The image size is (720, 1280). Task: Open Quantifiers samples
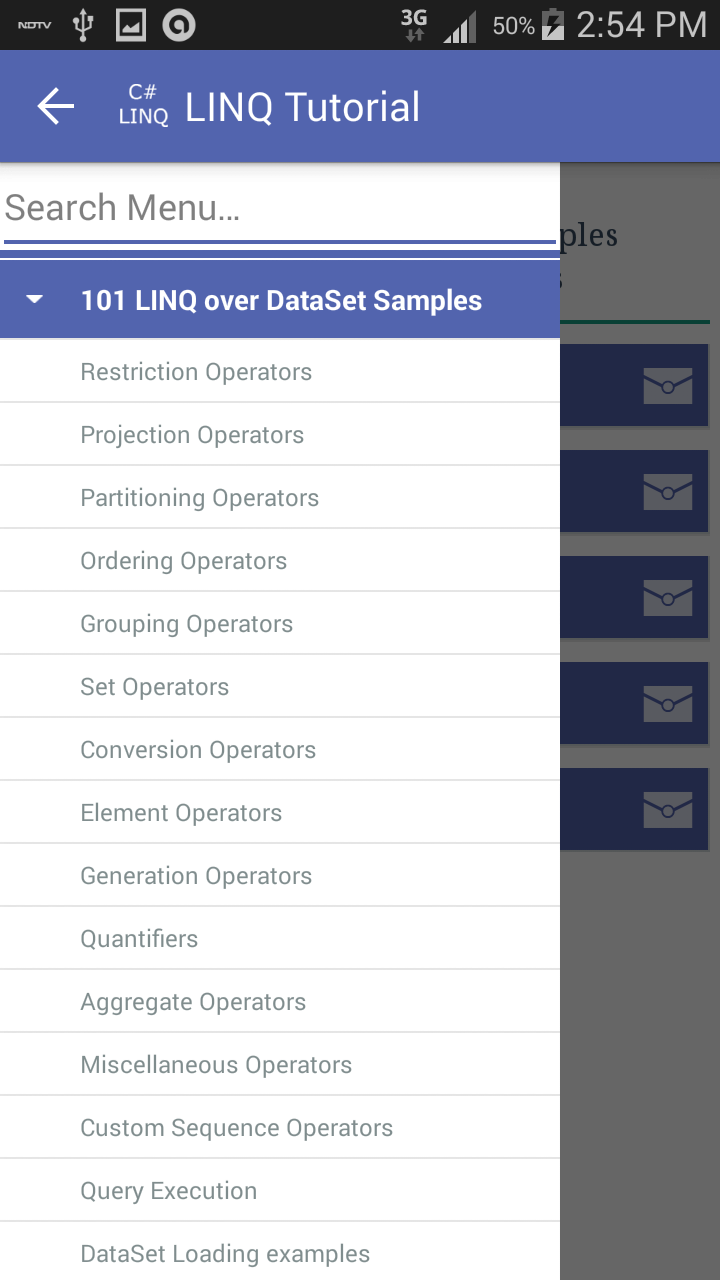click(x=139, y=939)
